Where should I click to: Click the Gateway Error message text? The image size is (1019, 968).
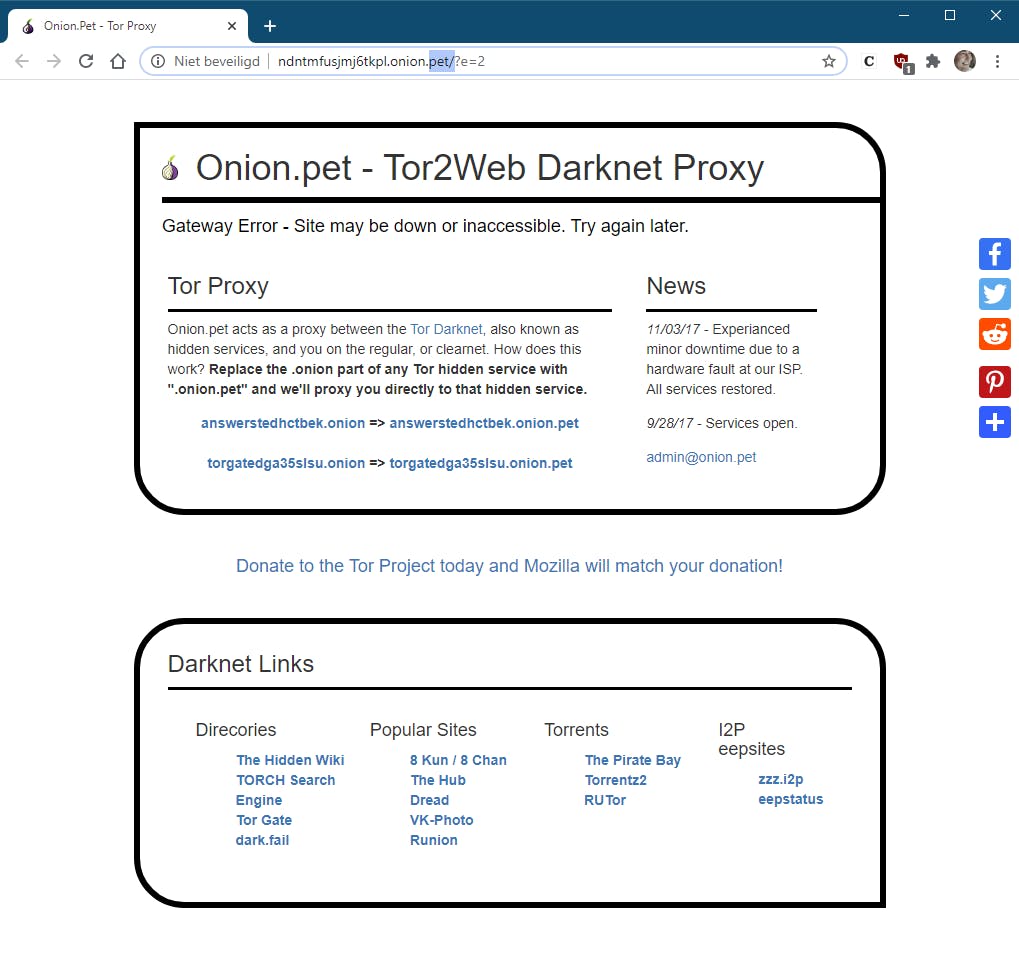point(425,226)
